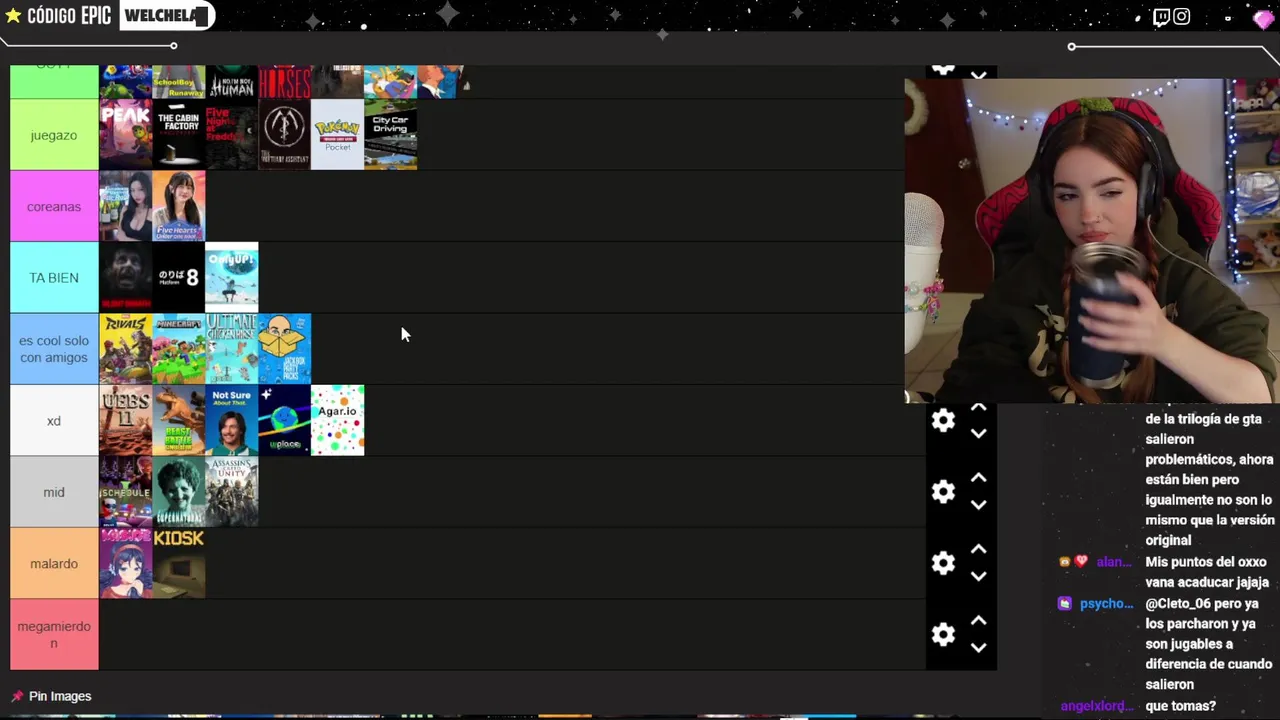
Task: Move the malardo tier down with the arrow
Action: pyautogui.click(x=978, y=576)
